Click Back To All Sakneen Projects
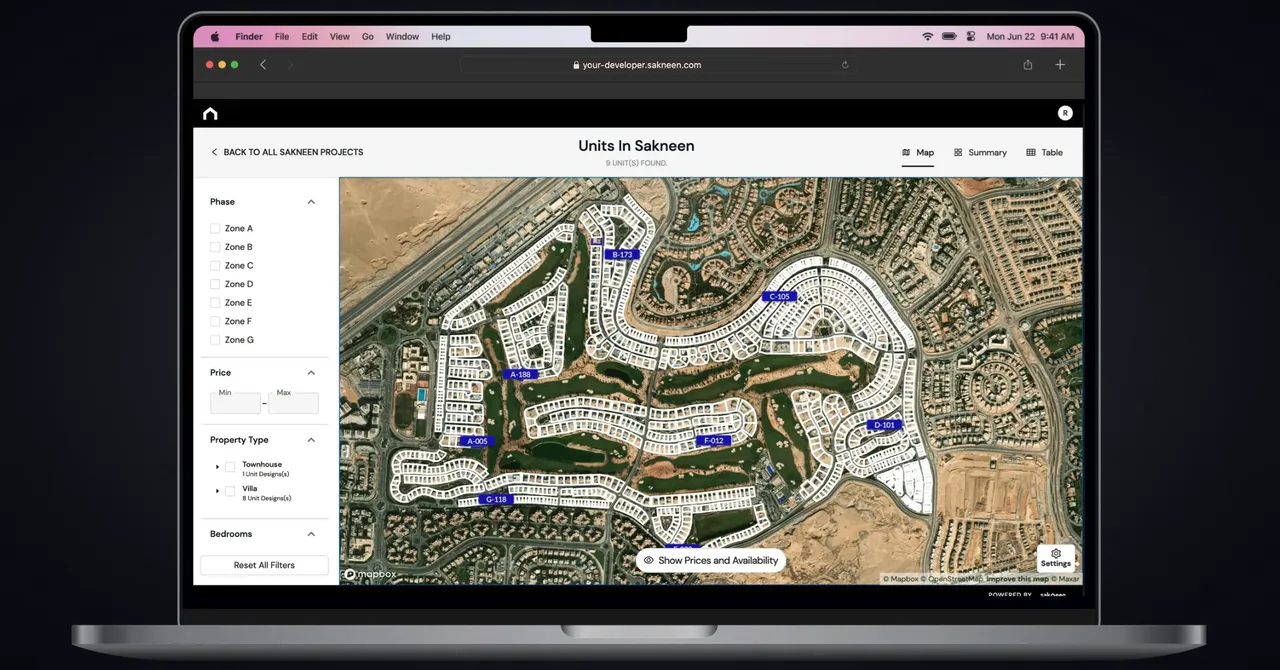 287,153
